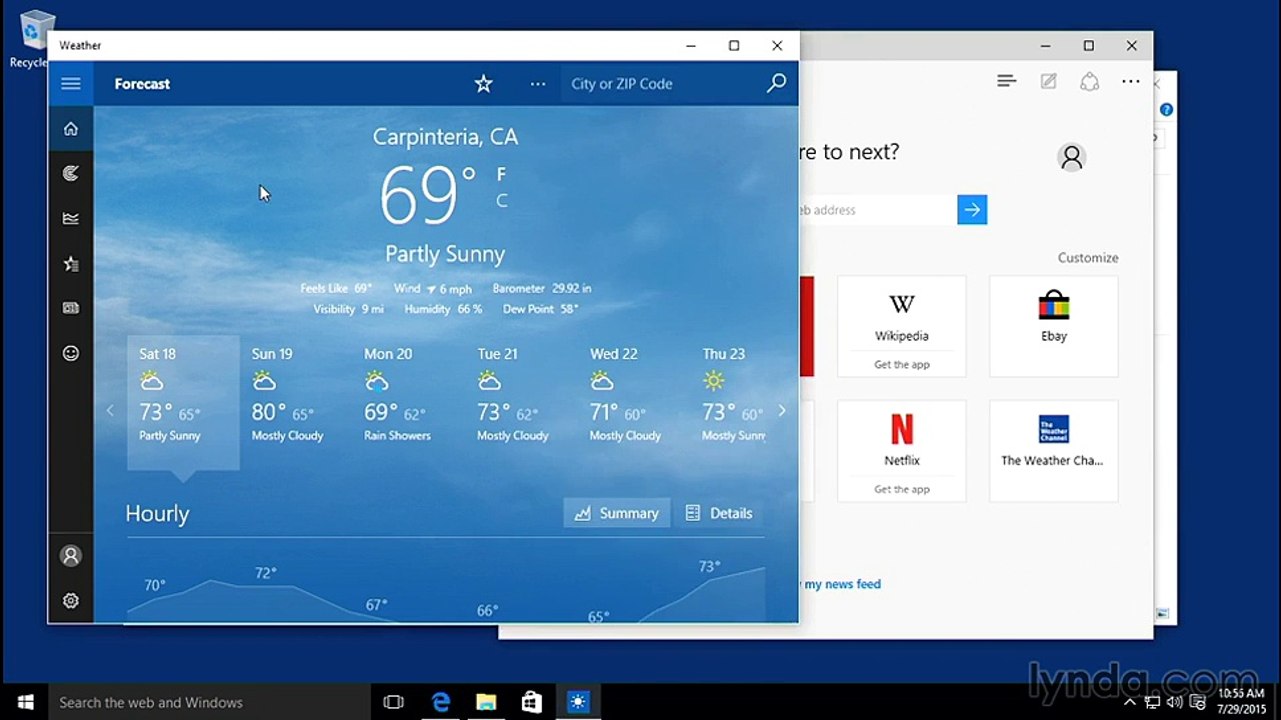Open the Netflix top site tile

tap(902, 451)
